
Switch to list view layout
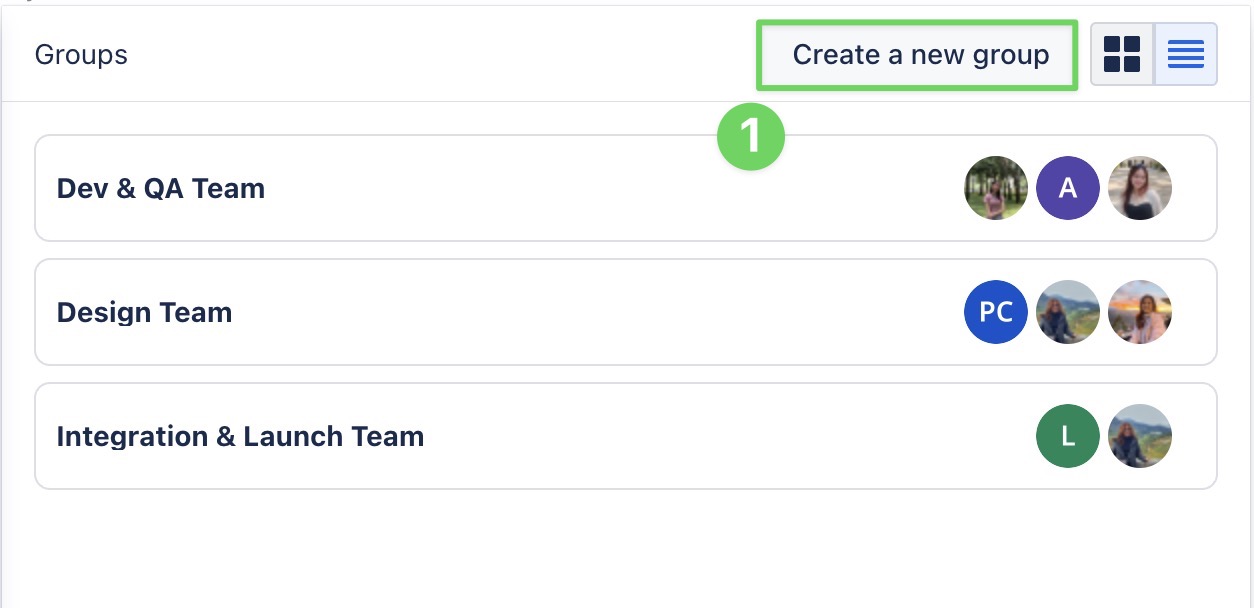point(1186,54)
